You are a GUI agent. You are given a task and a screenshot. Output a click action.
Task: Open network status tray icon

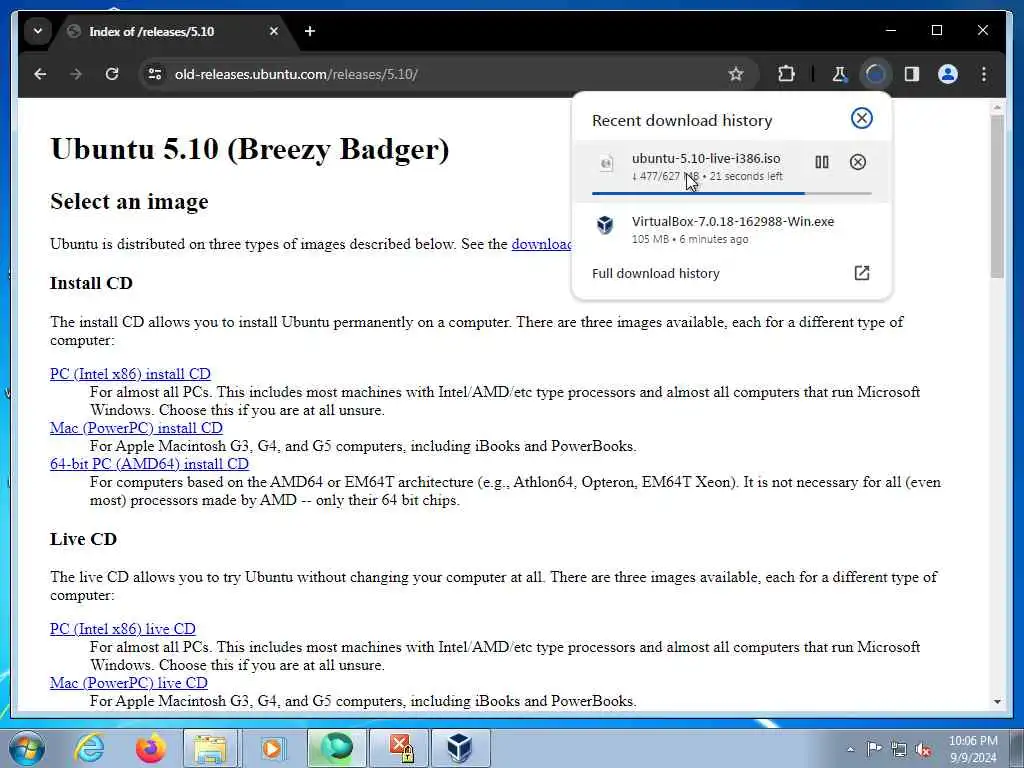(x=899, y=750)
